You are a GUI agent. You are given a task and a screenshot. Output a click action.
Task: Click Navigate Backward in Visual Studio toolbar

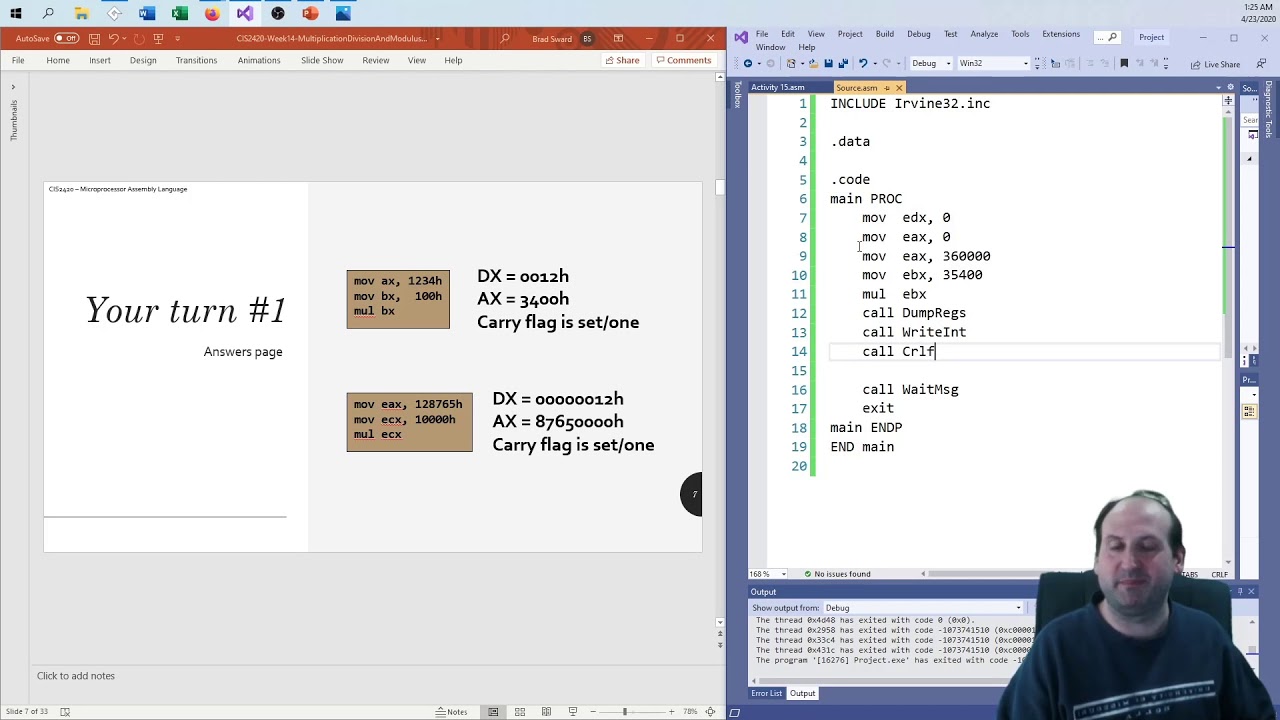click(748, 63)
